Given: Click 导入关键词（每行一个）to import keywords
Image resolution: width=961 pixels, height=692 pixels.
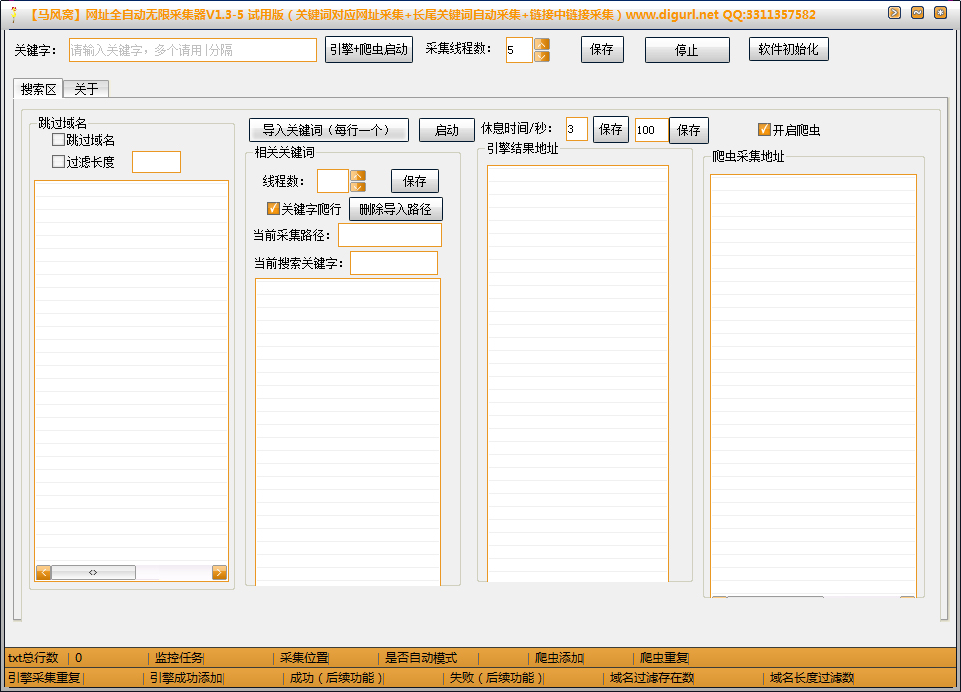Looking at the screenshot, I should tap(327, 130).
